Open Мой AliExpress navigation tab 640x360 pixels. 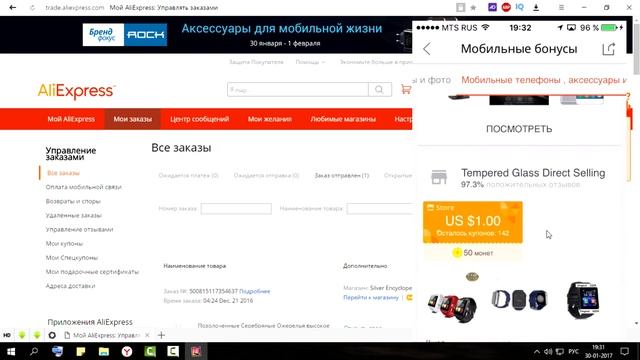point(71,119)
